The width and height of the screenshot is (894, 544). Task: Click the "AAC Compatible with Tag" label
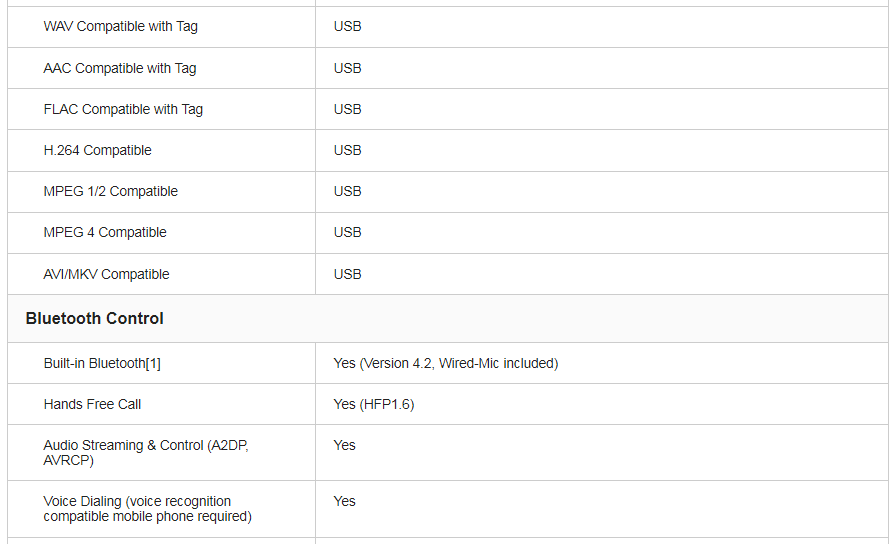119,68
